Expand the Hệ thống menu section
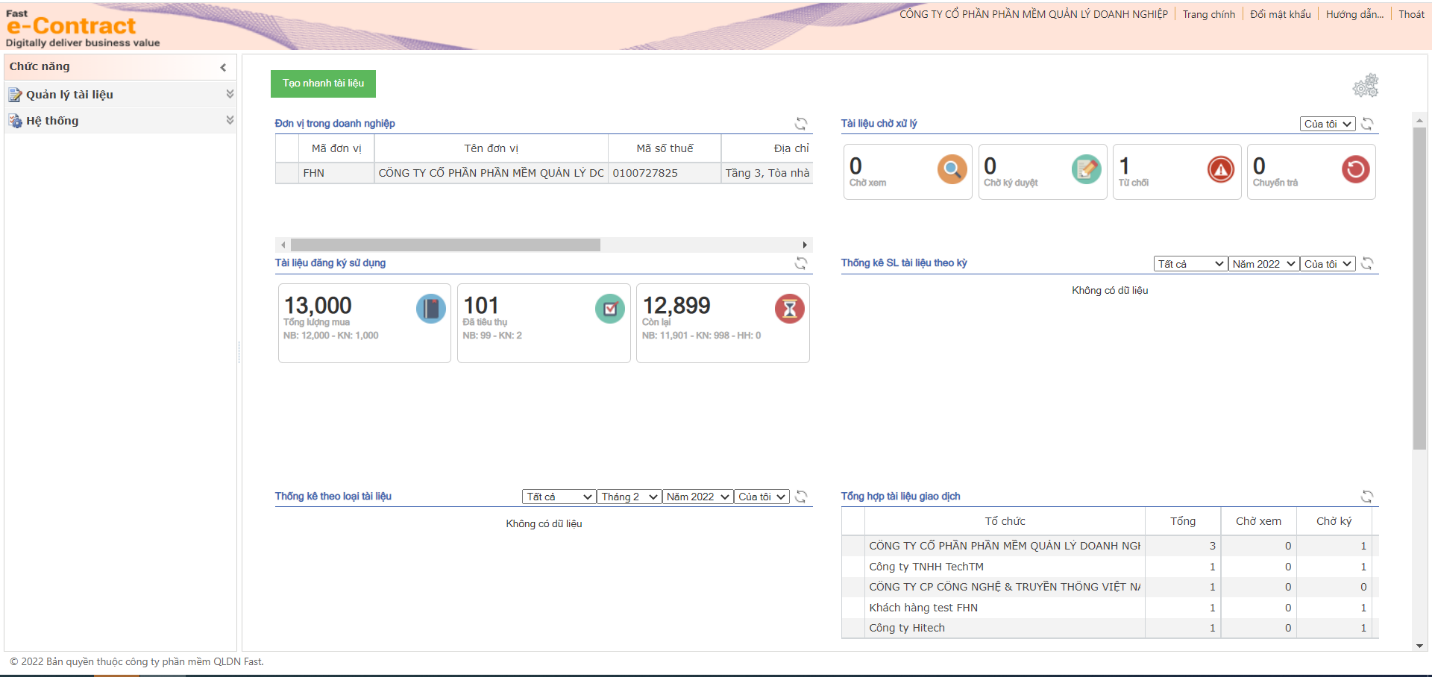Image resolution: width=1432 pixels, height=677 pixels. 229,120
